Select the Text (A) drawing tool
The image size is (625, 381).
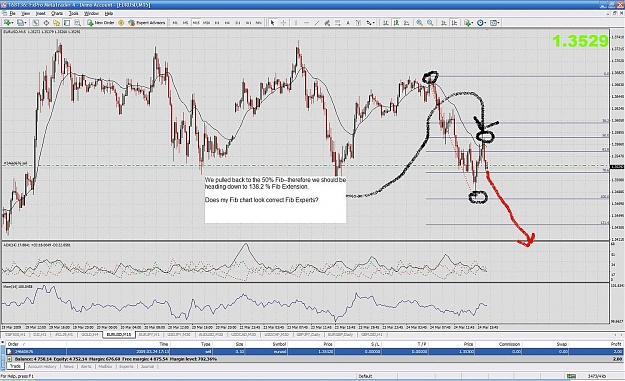point(348,23)
